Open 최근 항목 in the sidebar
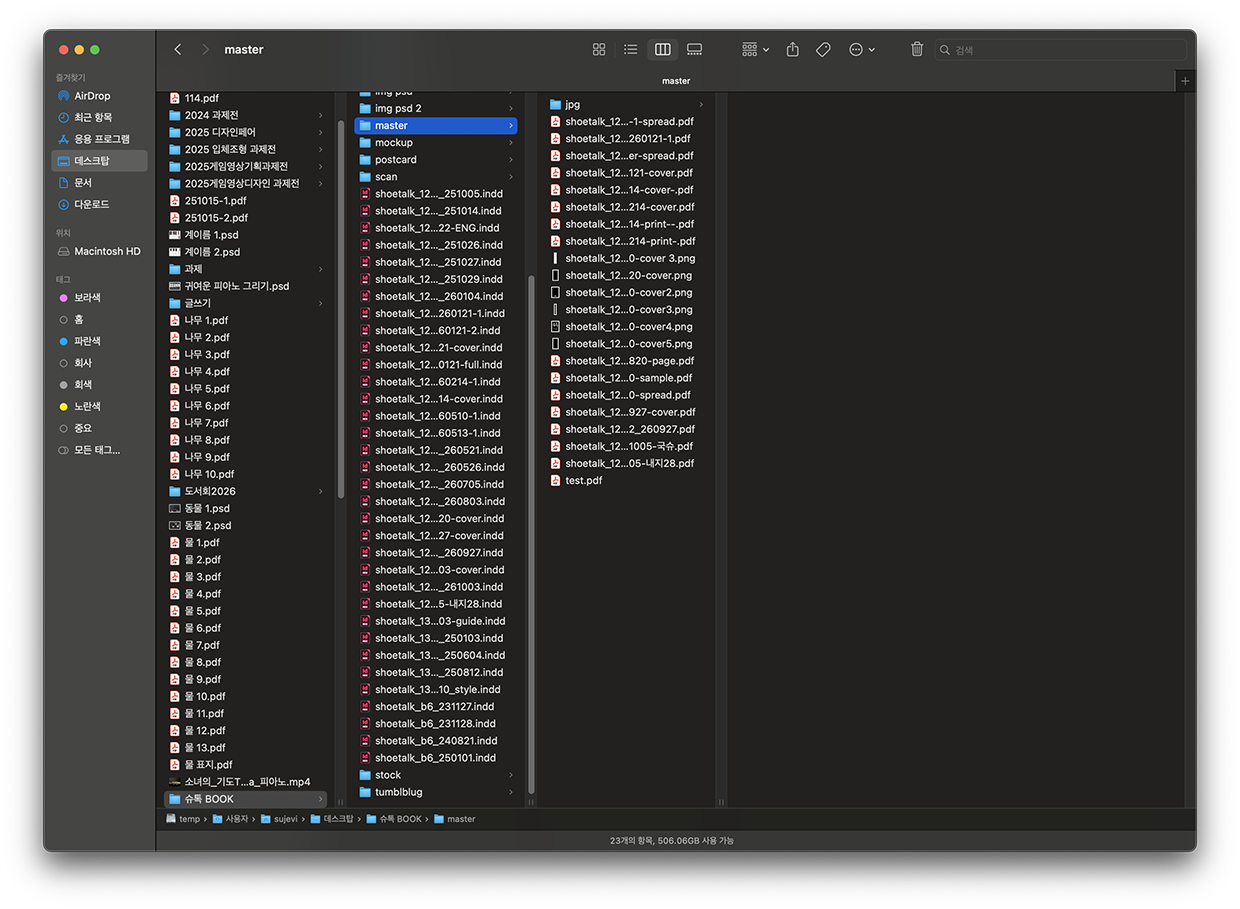 point(100,117)
